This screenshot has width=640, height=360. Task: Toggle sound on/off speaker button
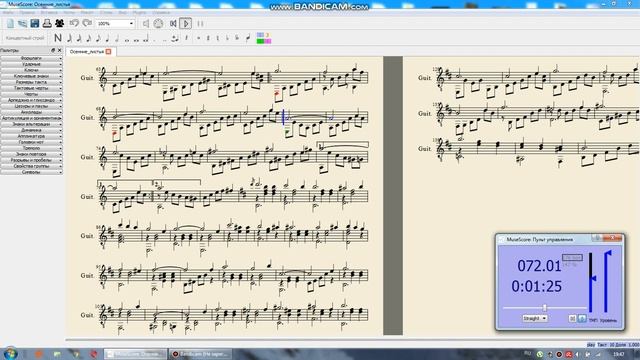click(146, 24)
